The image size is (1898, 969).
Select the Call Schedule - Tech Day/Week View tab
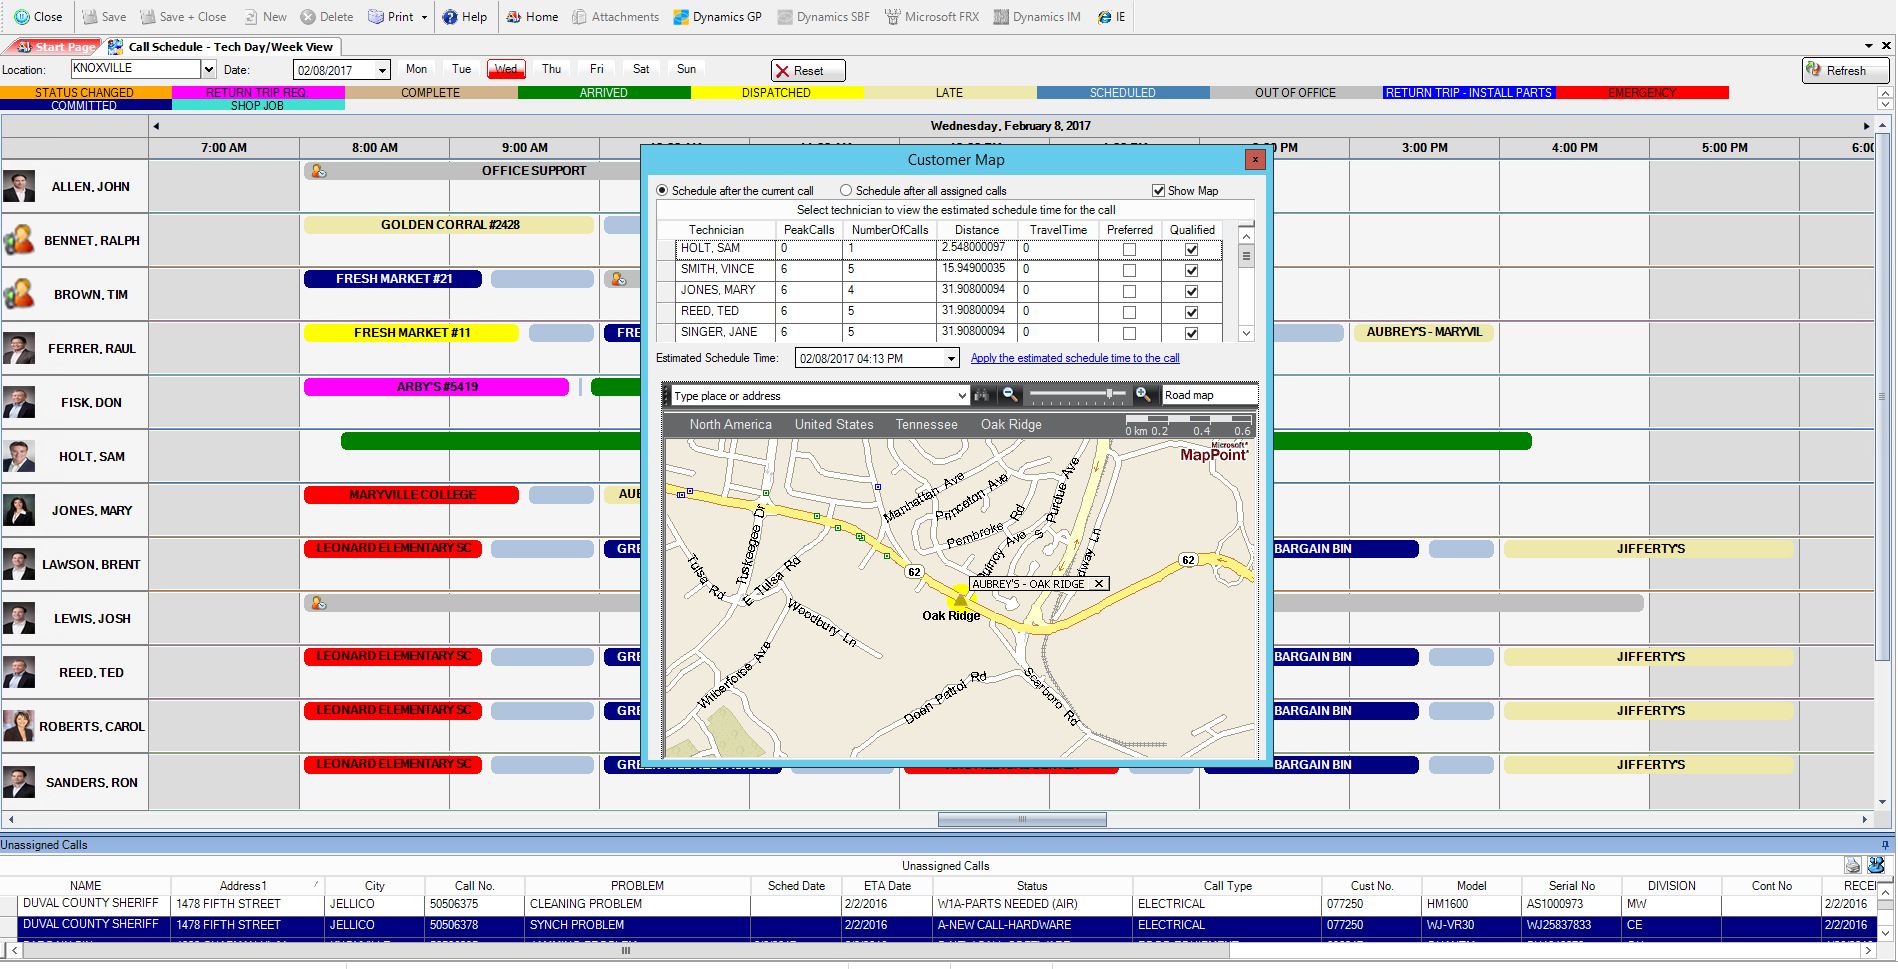222,46
